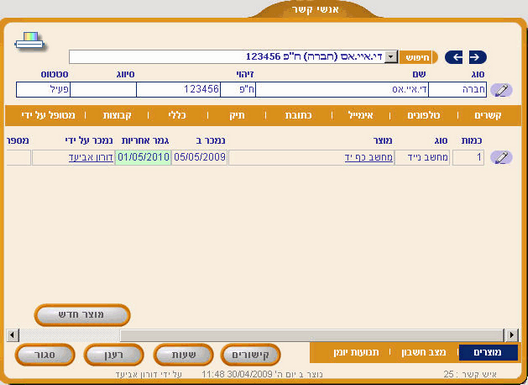Open the קבוצות tab
This screenshot has height=385, width=528.
[x=117, y=116]
